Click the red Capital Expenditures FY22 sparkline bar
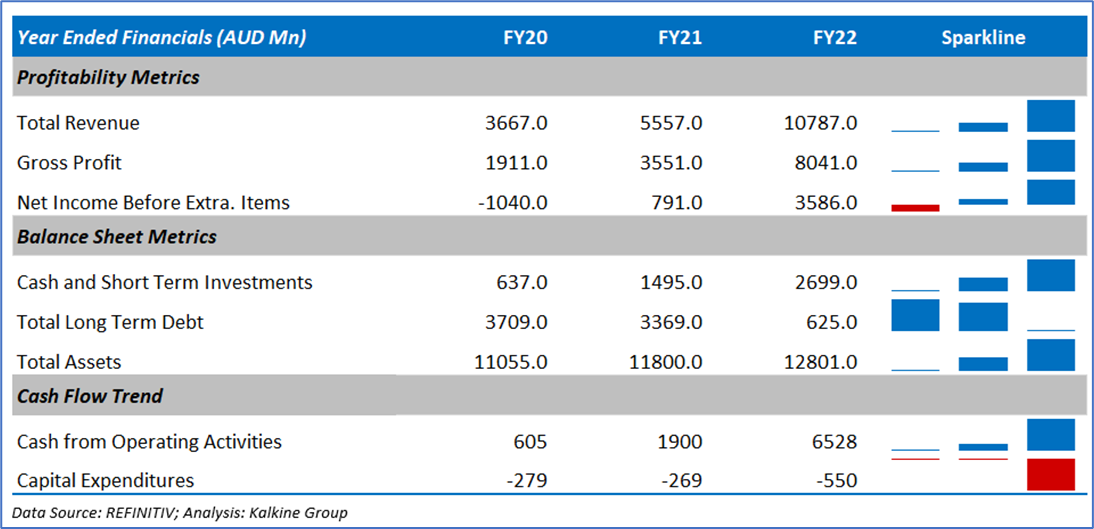 1050,474
